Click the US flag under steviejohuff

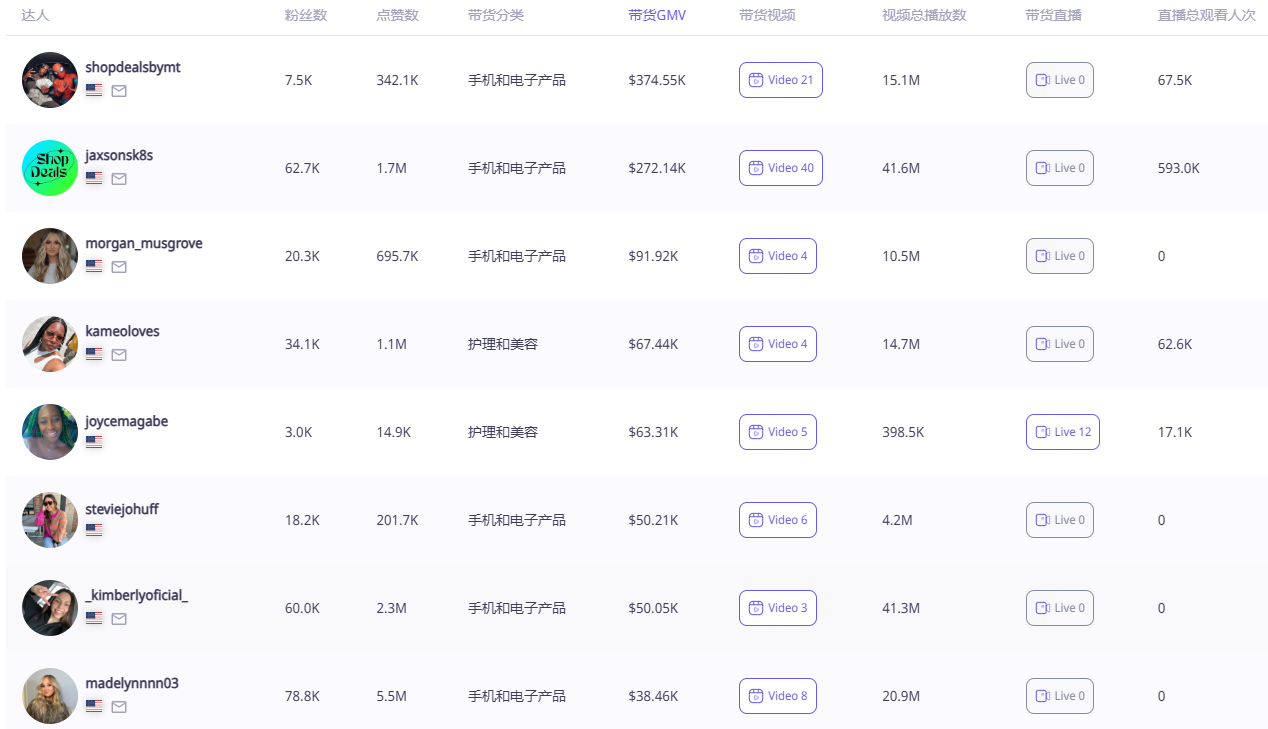click(94, 530)
